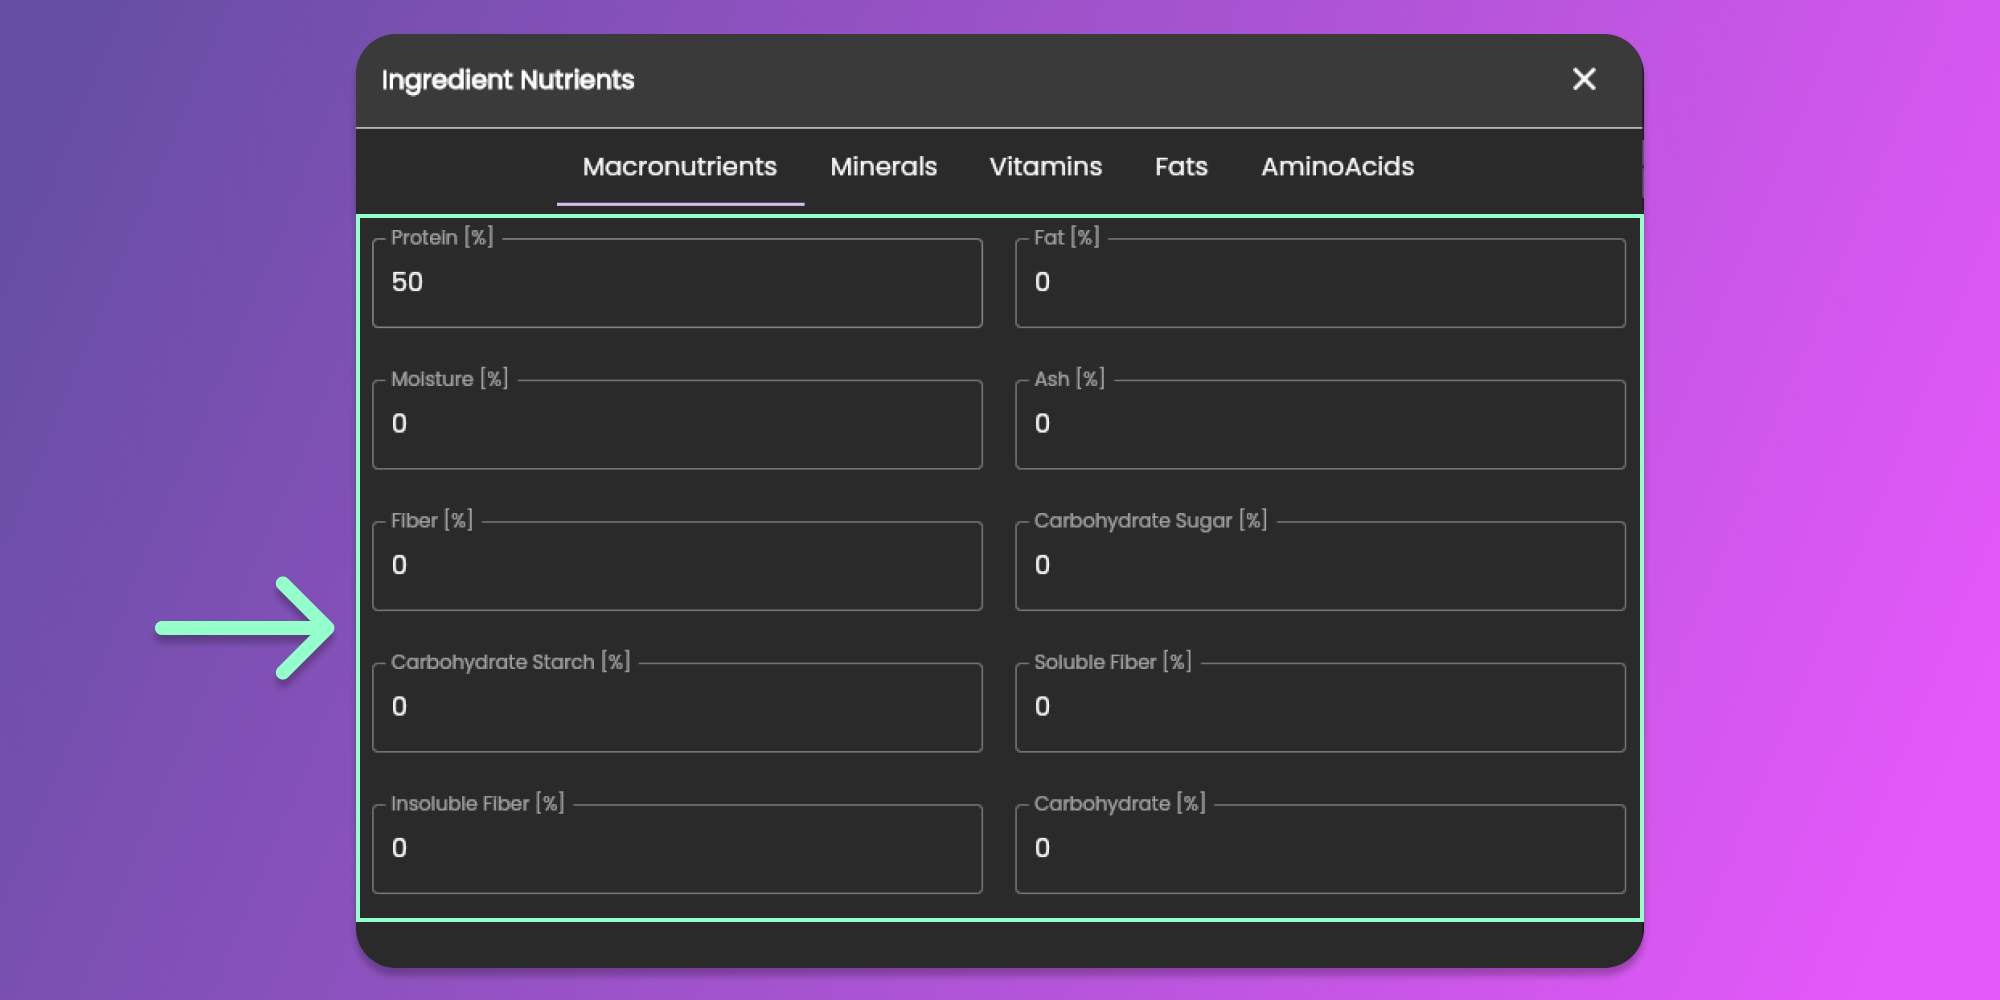Click the empty footer bar of the dialog

click(x=1000, y=944)
